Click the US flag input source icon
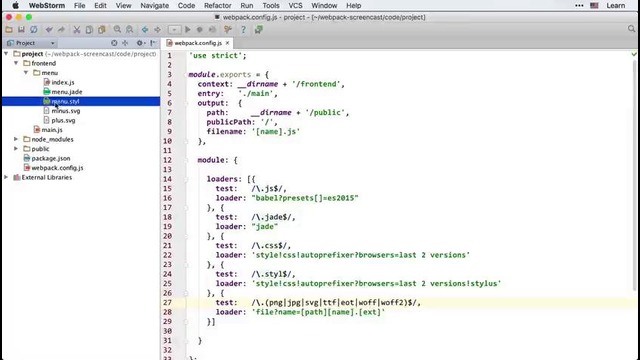Image resolution: width=640 pixels, height=360 pixels. [x=594, y=6]
